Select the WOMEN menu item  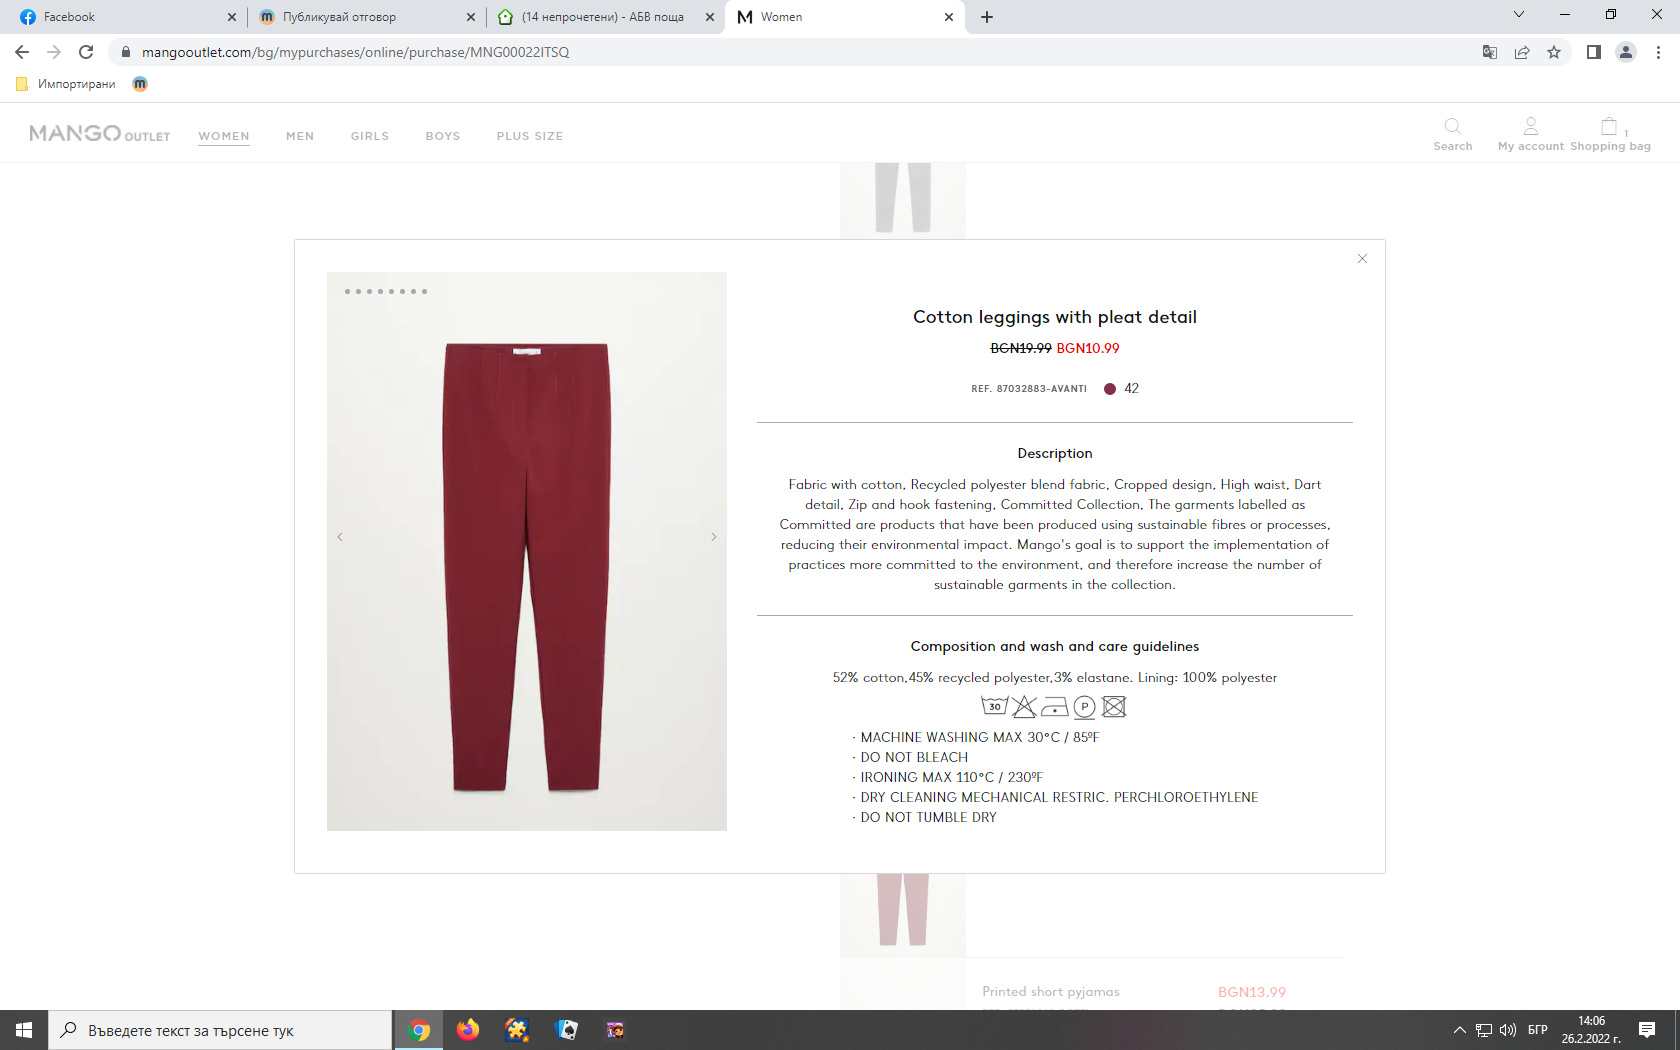coord(224,136)
